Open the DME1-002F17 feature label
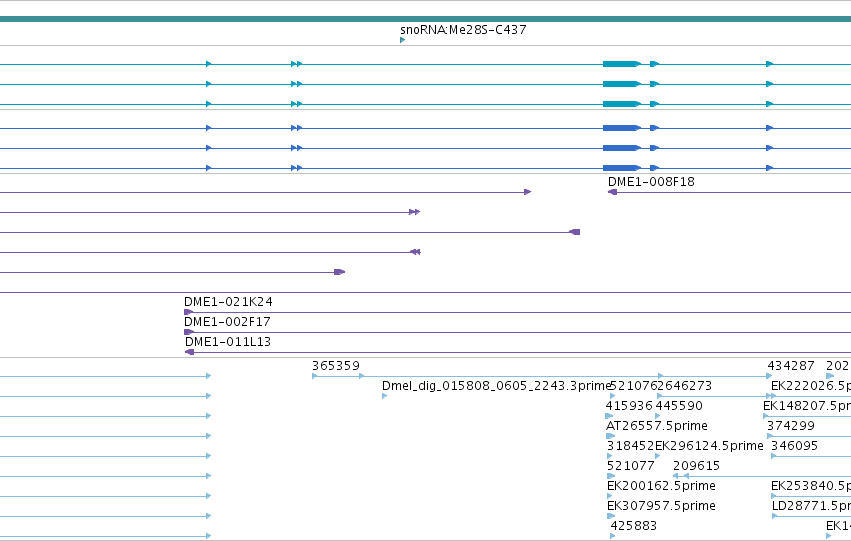The width and height of the screenshot is (851, 541). 227,322
